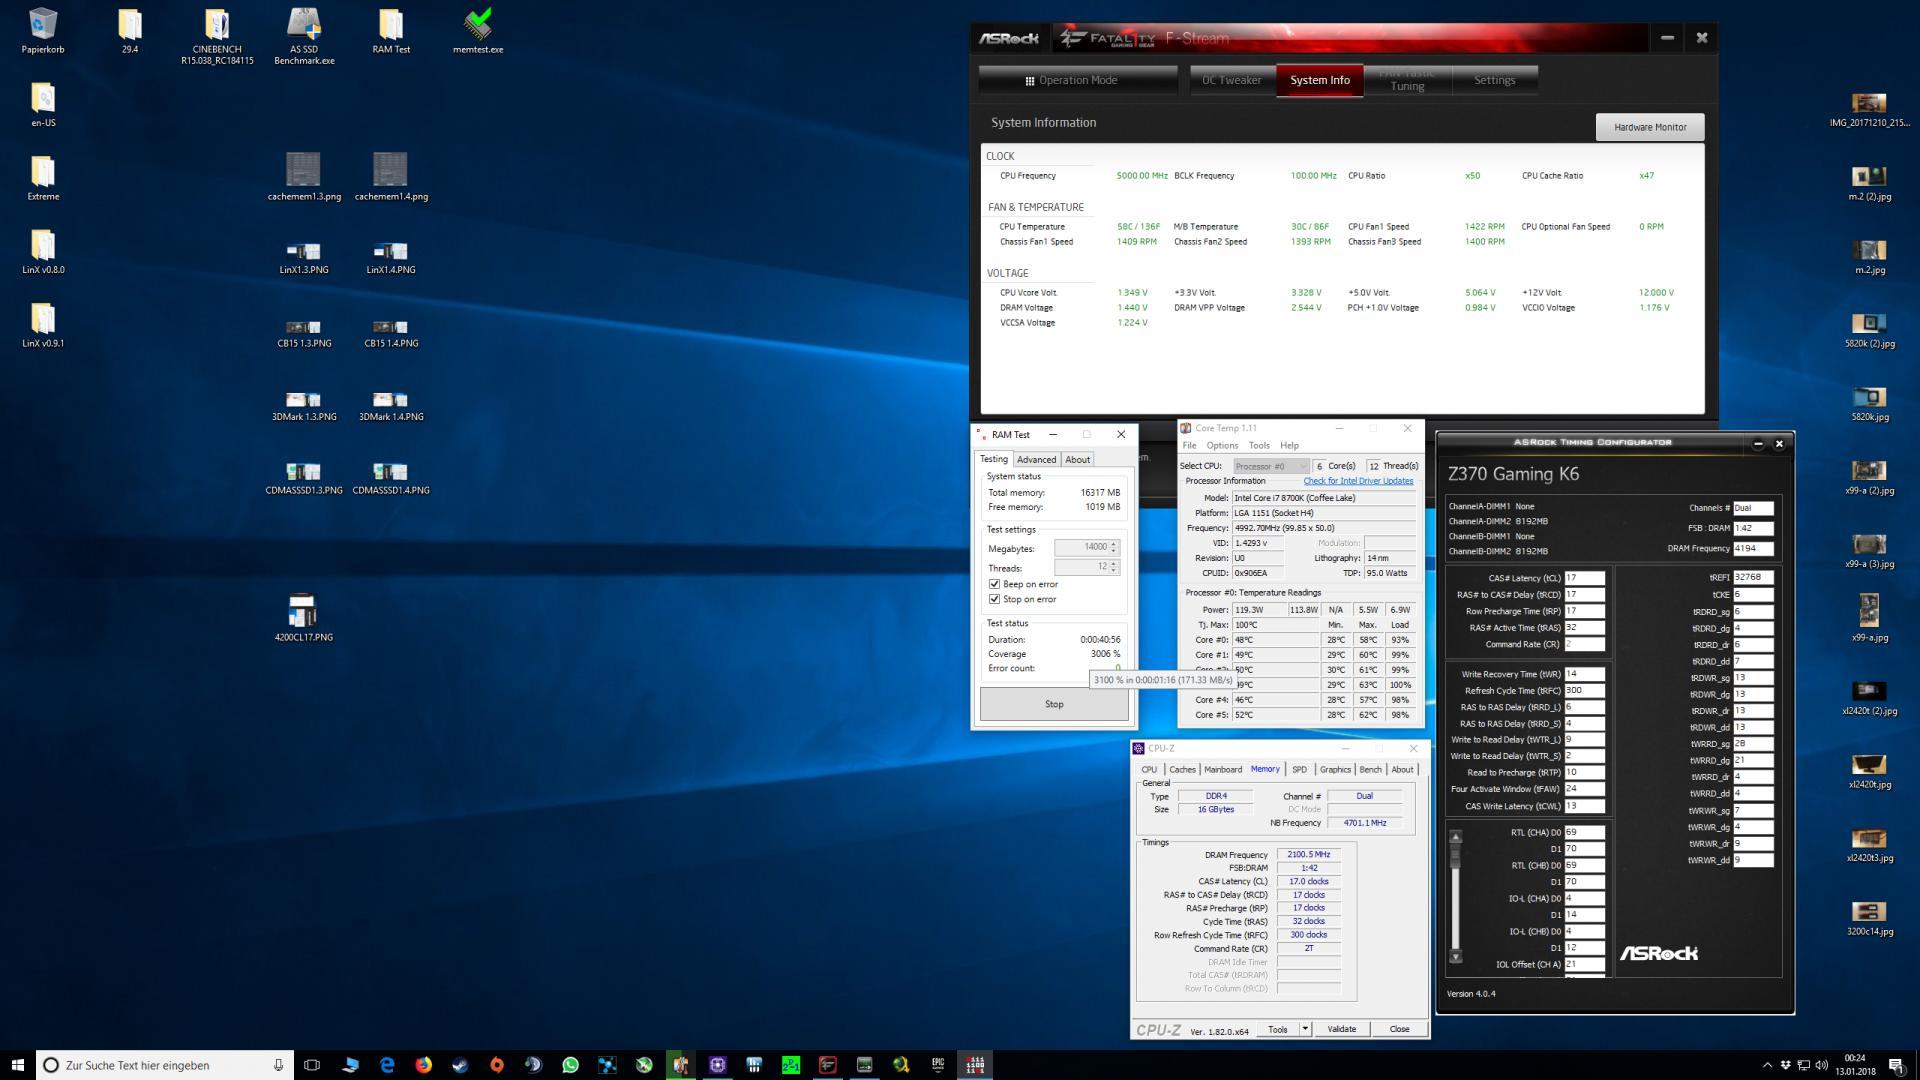
Task: Switch to About tab in RAM Test
Action: pos(1077,460)
